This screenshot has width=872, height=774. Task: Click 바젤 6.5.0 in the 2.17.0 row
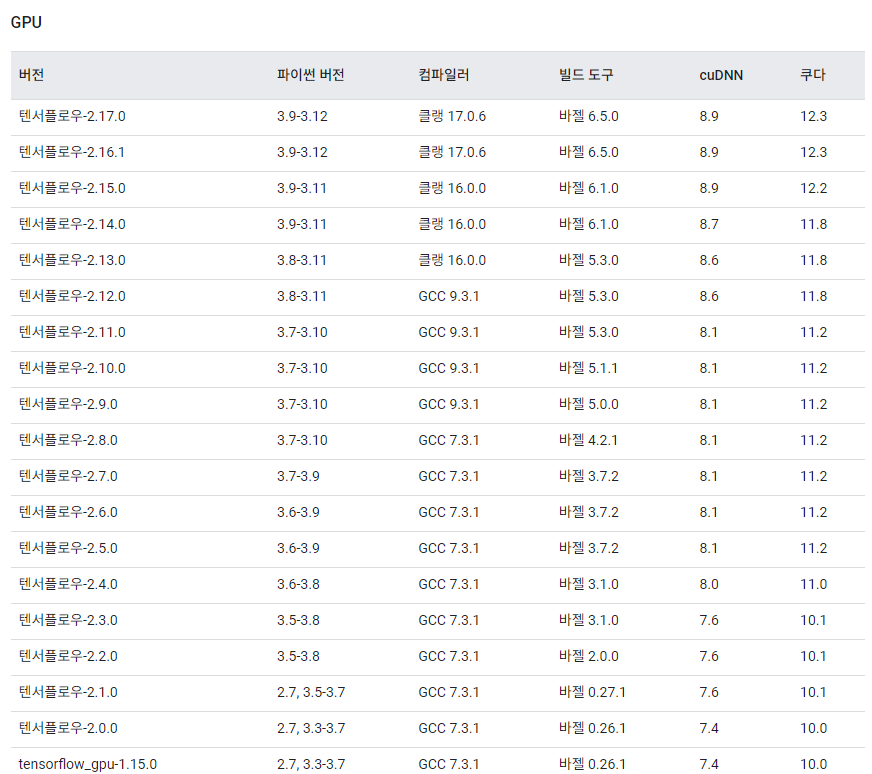tap(589, 116)
